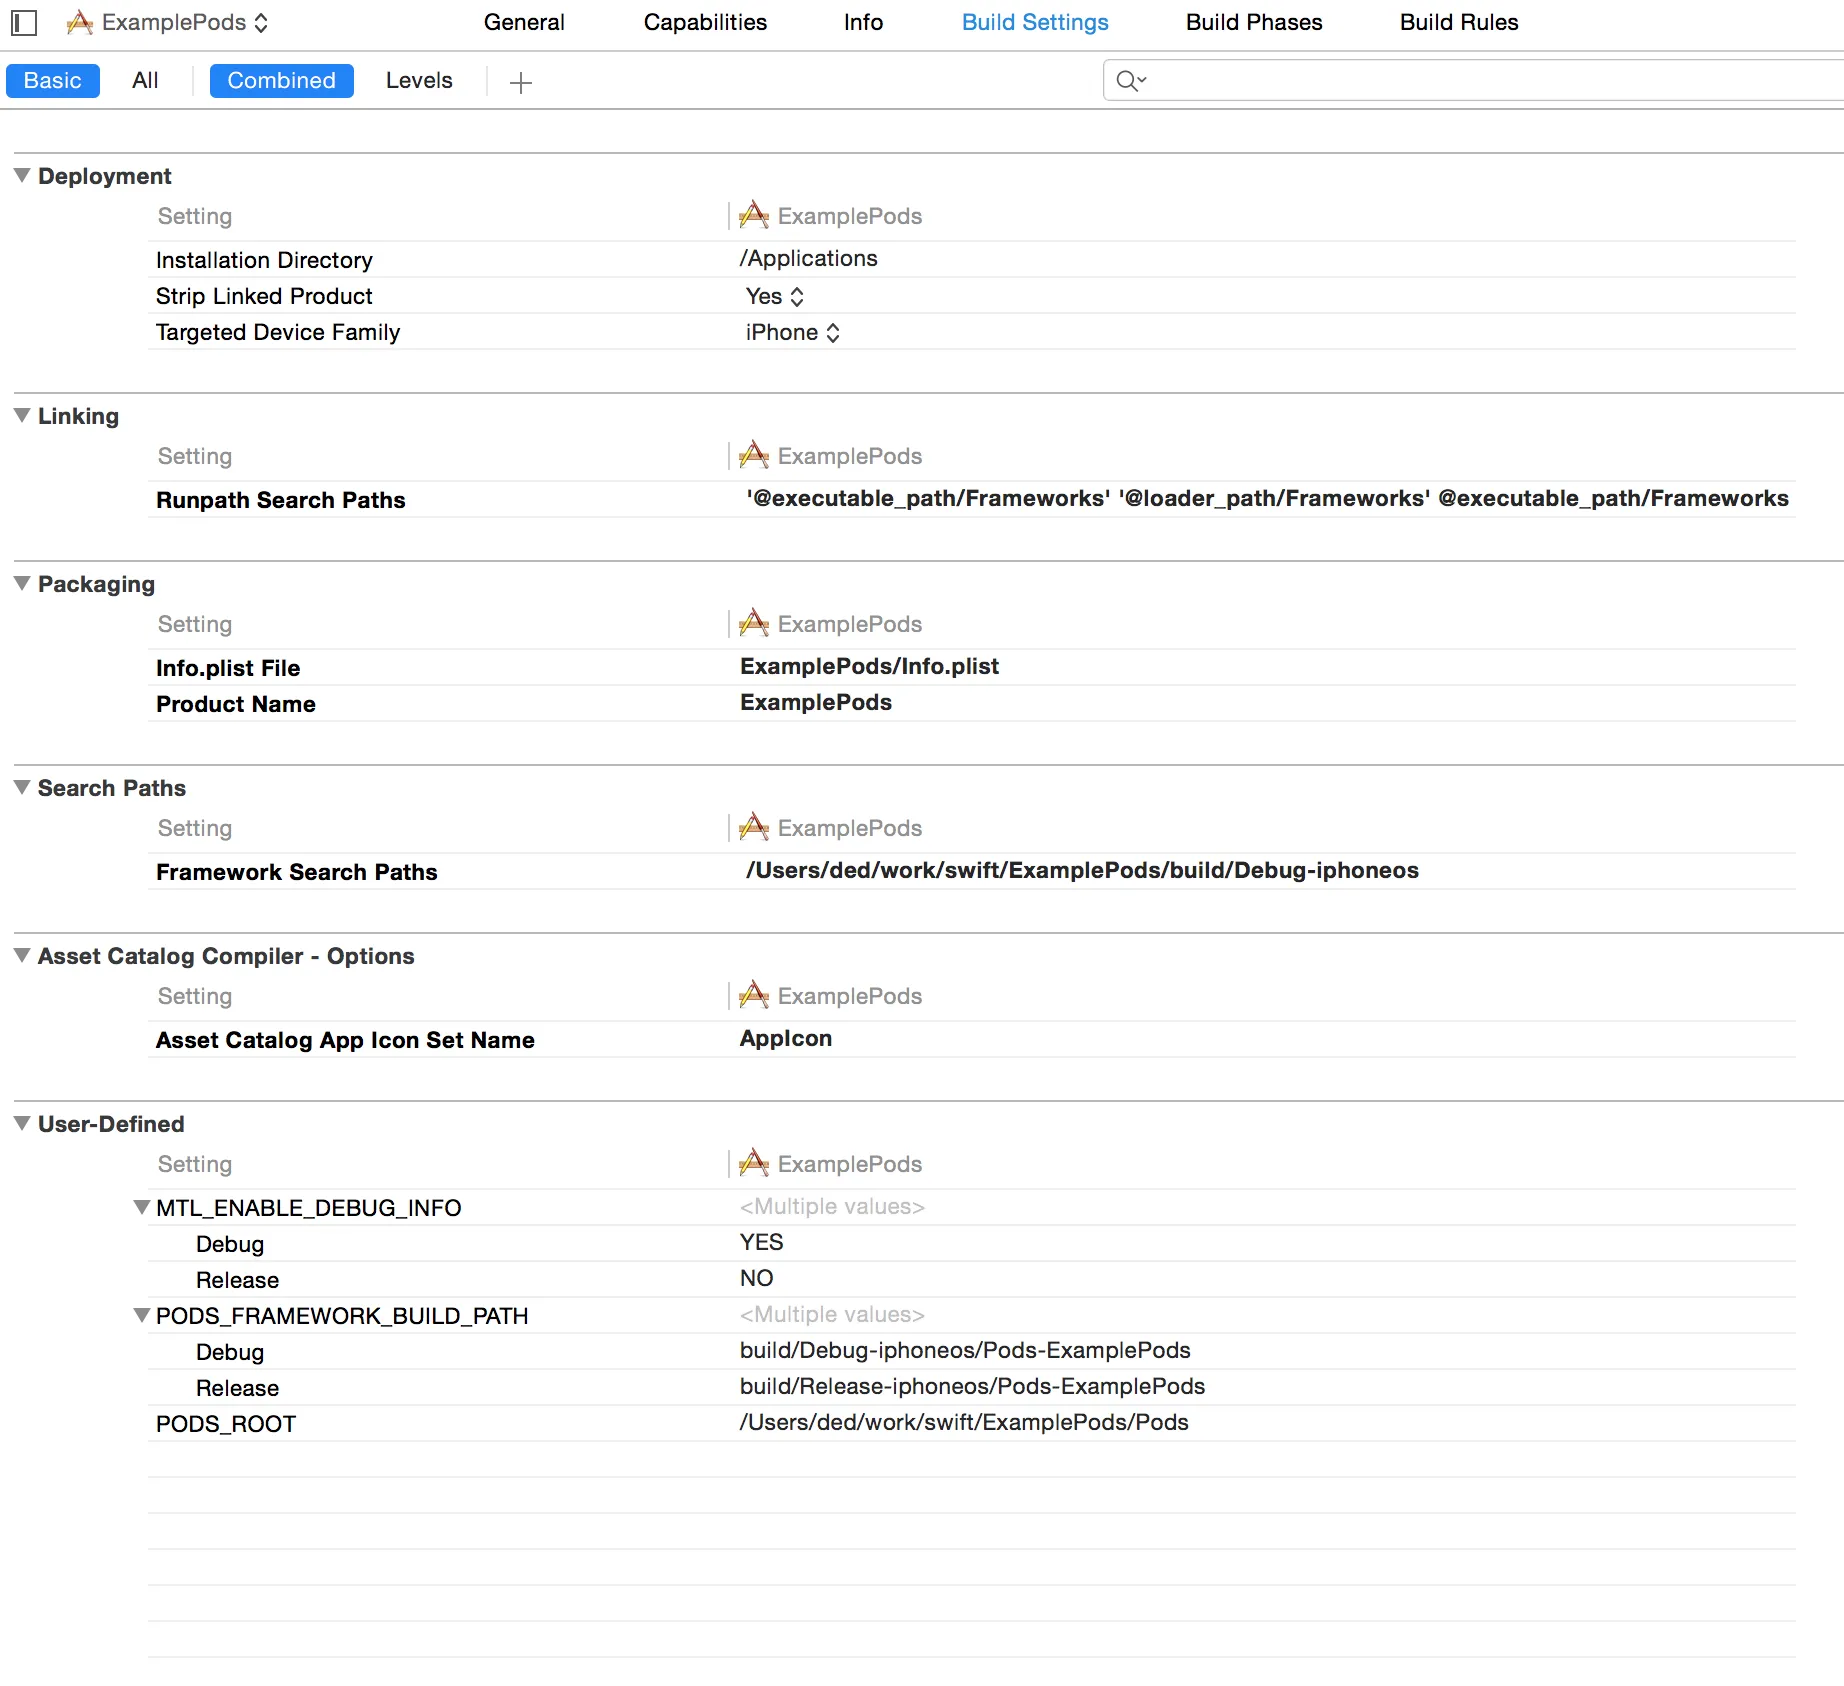Click ExamplePods column icon in Linking section
The image size is (1844, 1686).
(x=754, y=456)
